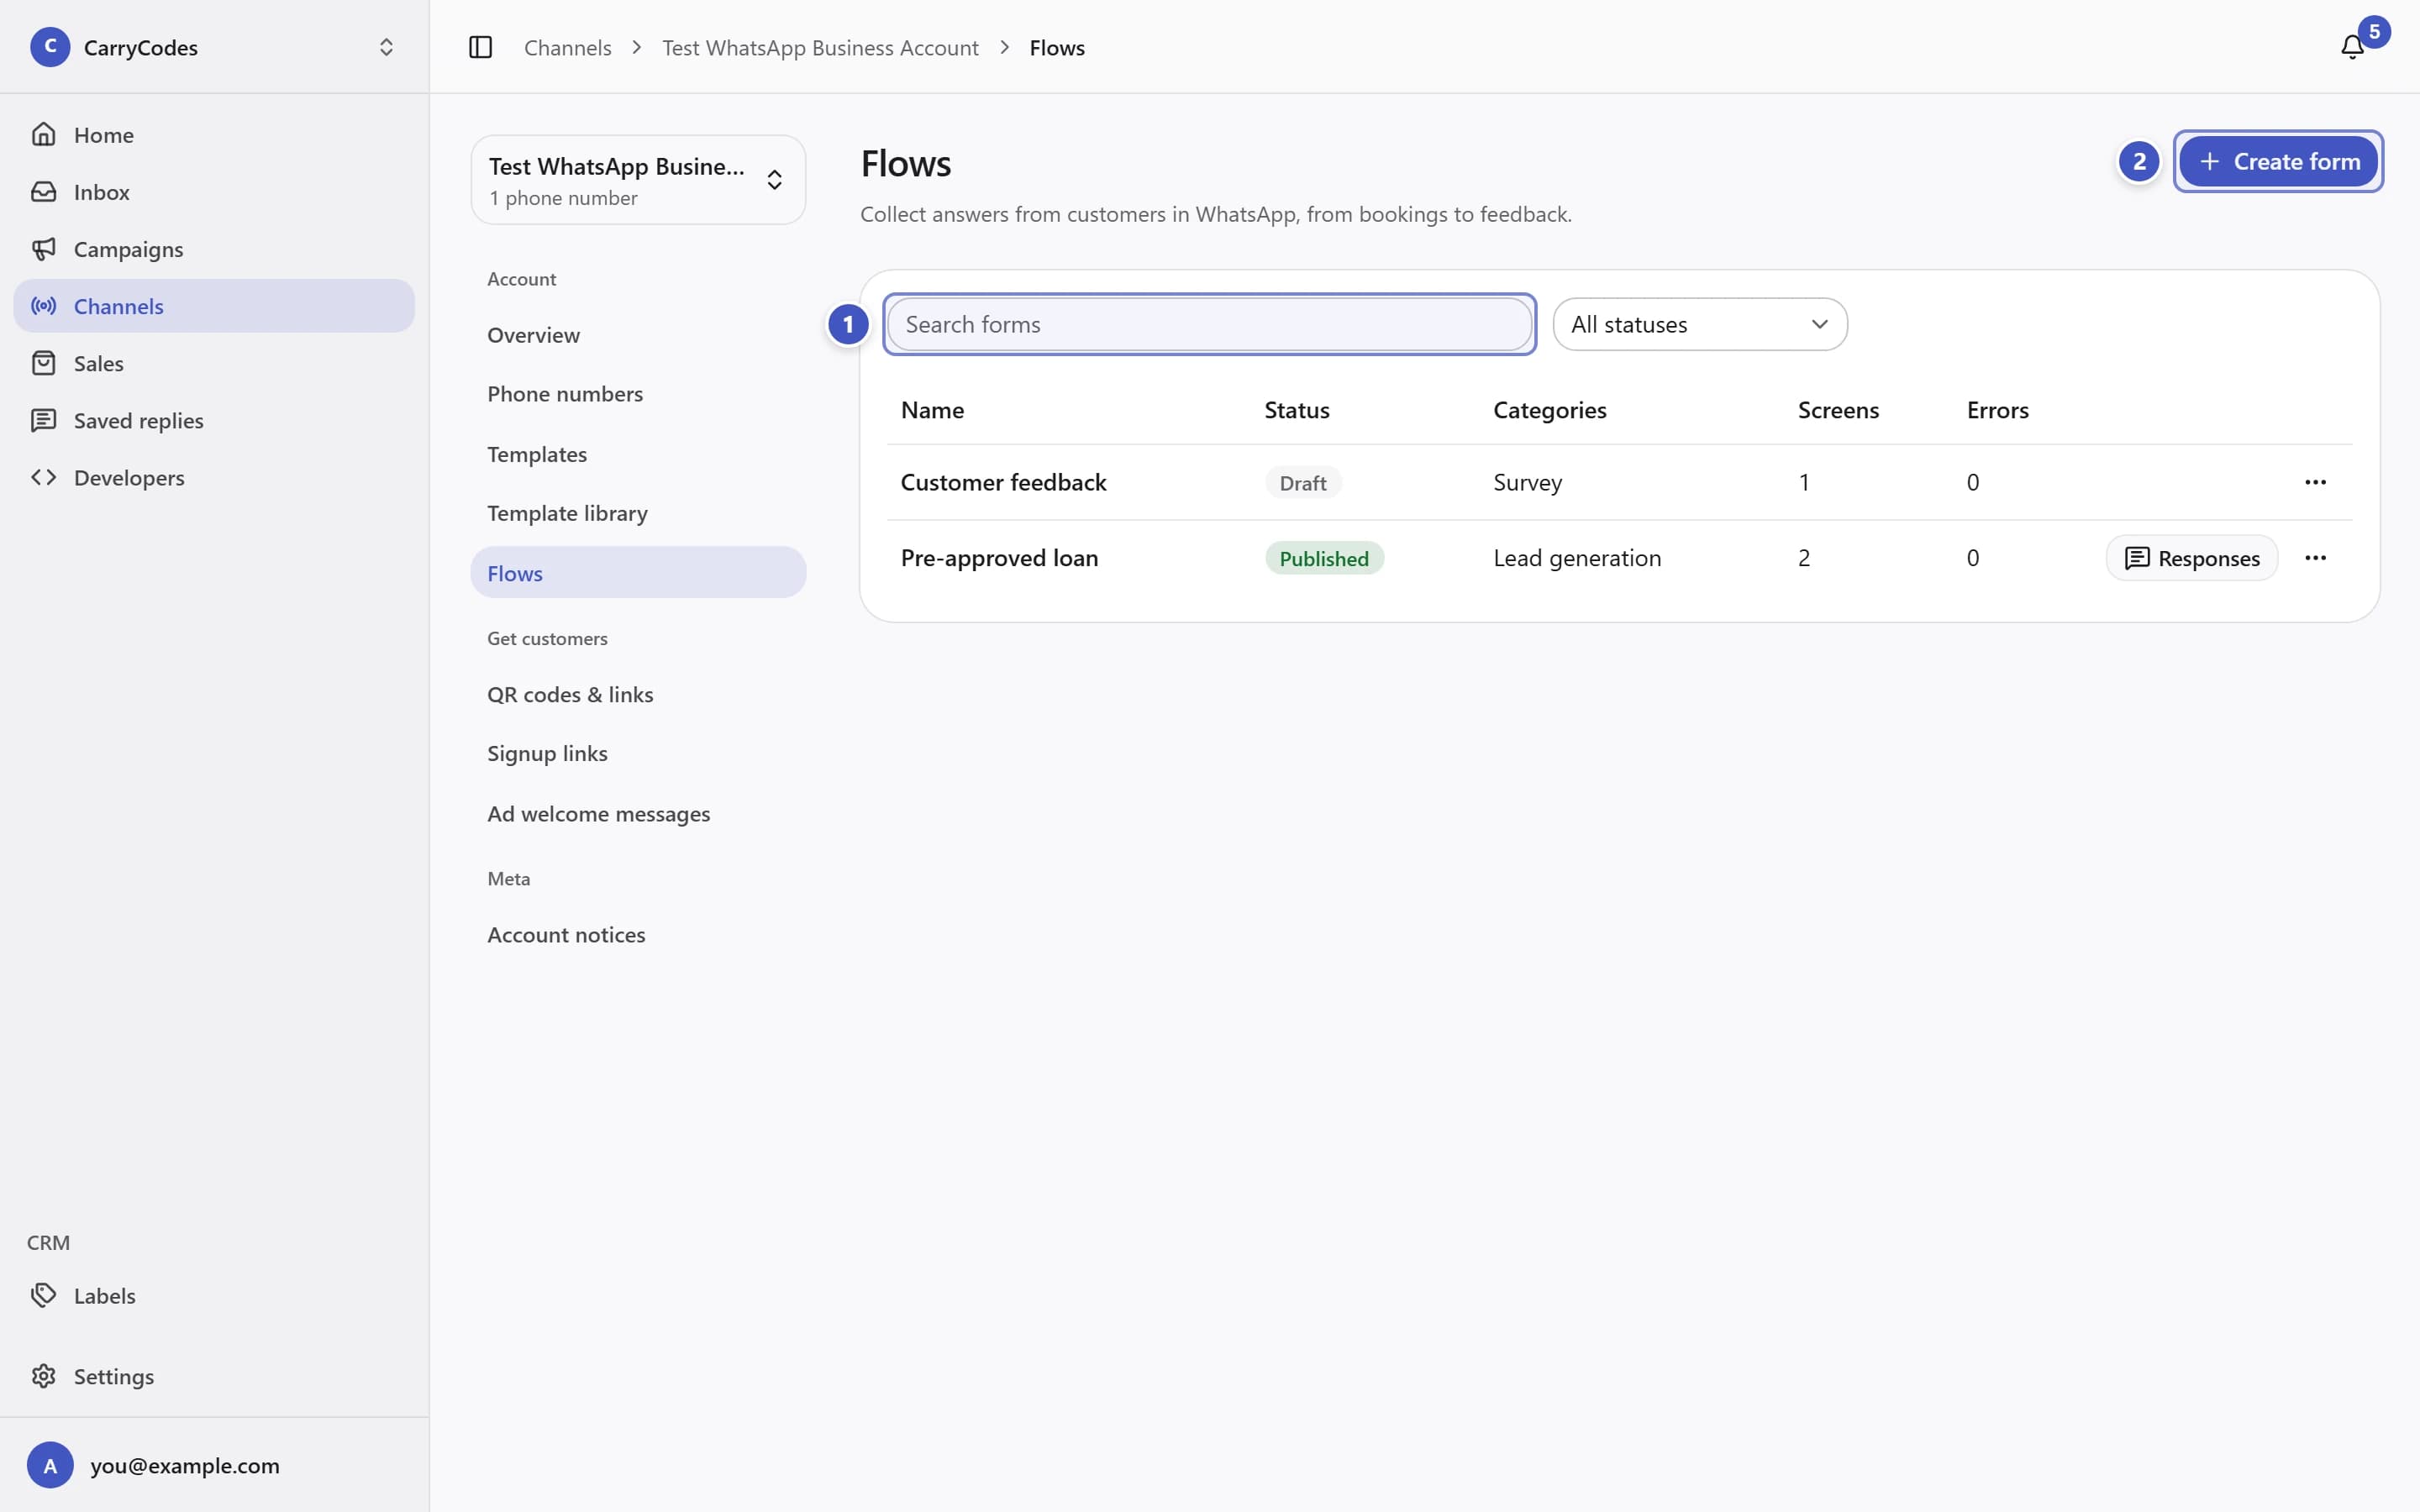The width and height of the screenshot is (2420, 1512).
Task: Click the you@example.com account label
Action: click(185, 1465)
